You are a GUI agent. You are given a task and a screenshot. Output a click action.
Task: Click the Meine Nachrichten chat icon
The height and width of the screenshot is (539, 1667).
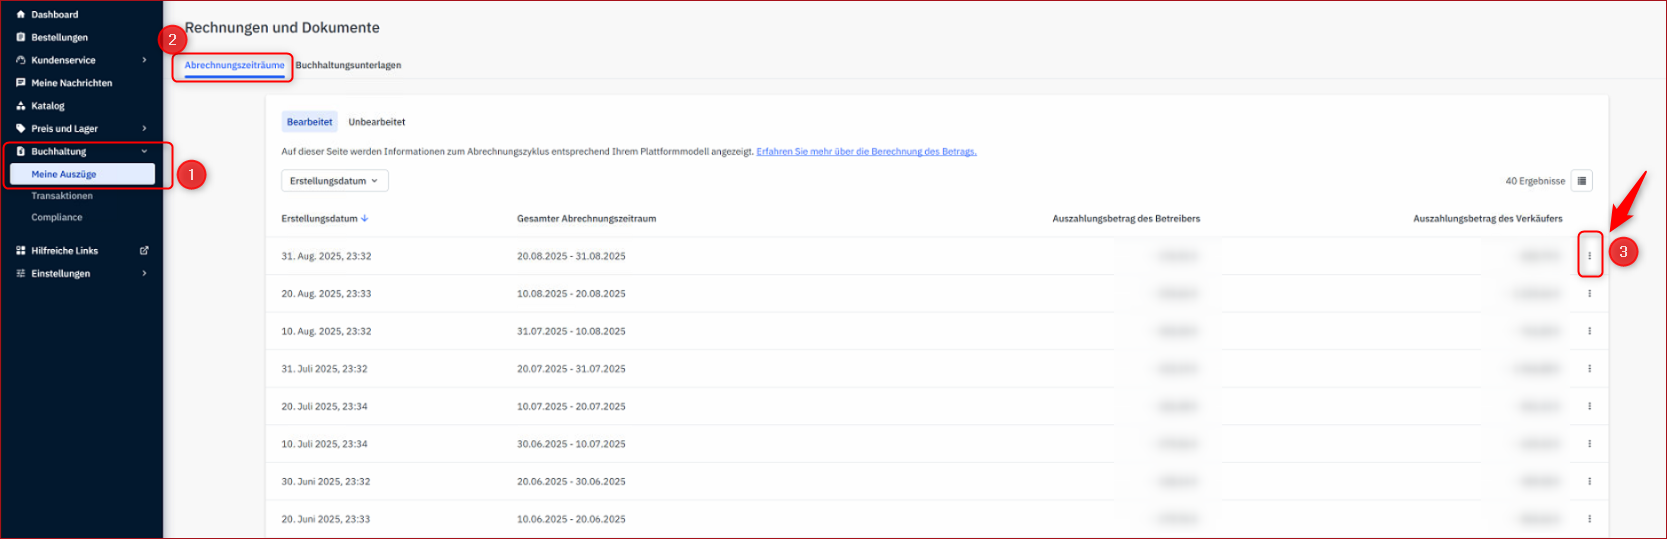[21, 83]
